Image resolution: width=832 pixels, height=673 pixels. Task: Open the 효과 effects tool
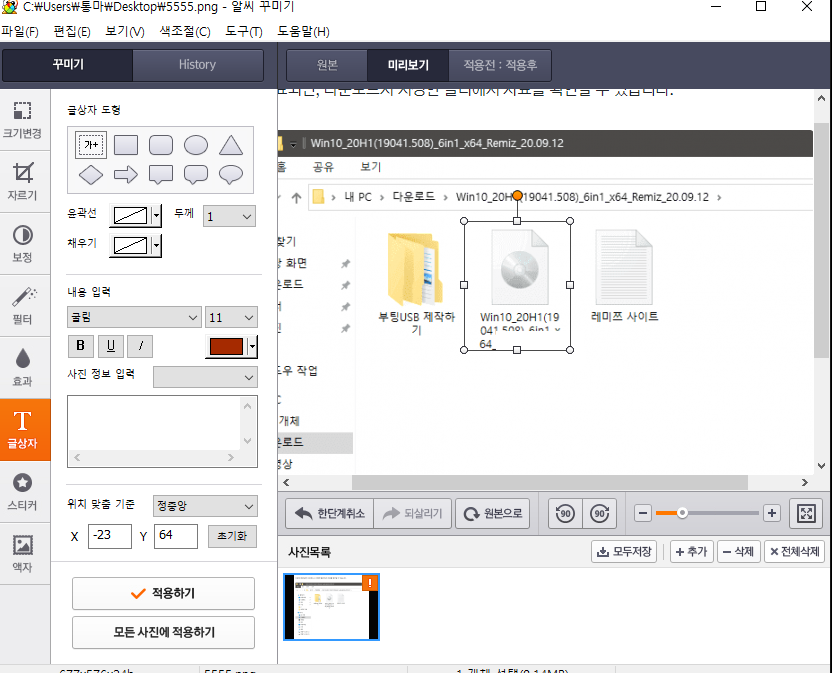click(22, 368)
